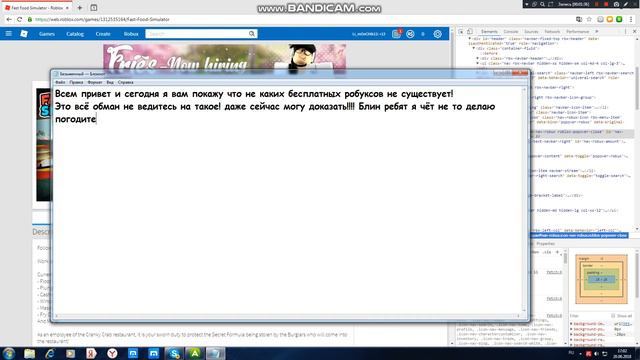Click the orange browser extension icon
Image resolution: width=640 pixels, height=360 pixels.
(610, 19)
